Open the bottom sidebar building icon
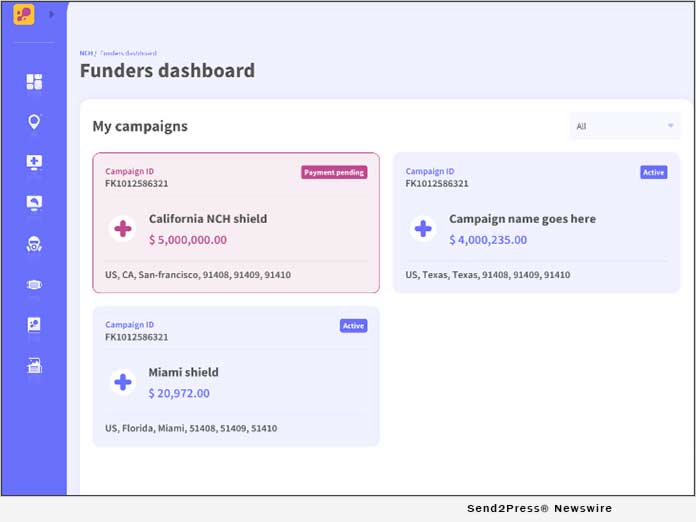Viewport: 696px width, 522px height. click(34, 365)
